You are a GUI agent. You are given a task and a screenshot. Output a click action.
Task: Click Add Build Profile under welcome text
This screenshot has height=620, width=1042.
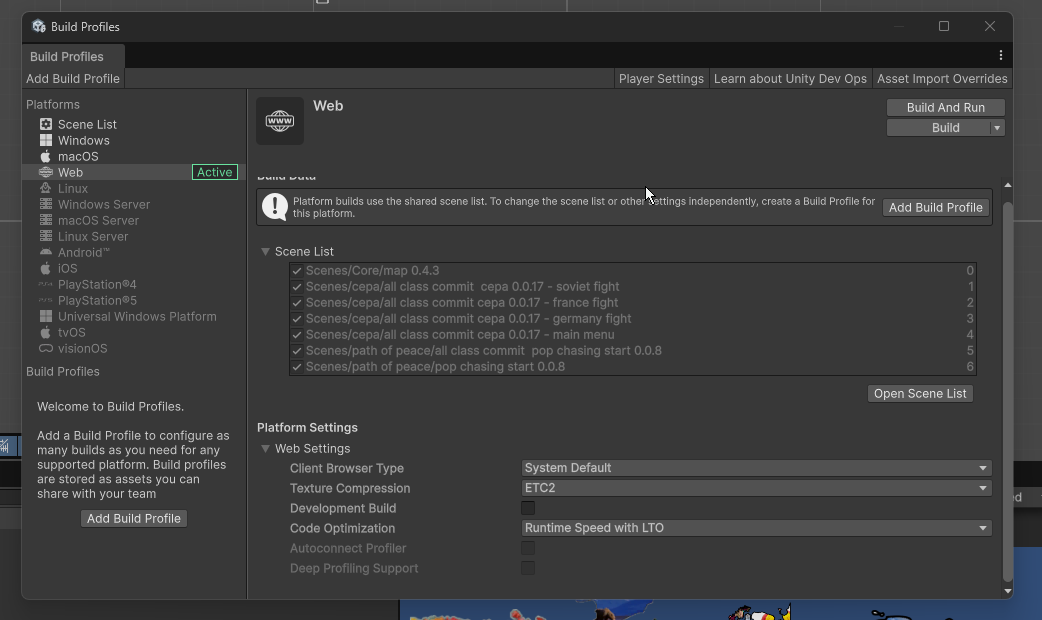[134, 518]
